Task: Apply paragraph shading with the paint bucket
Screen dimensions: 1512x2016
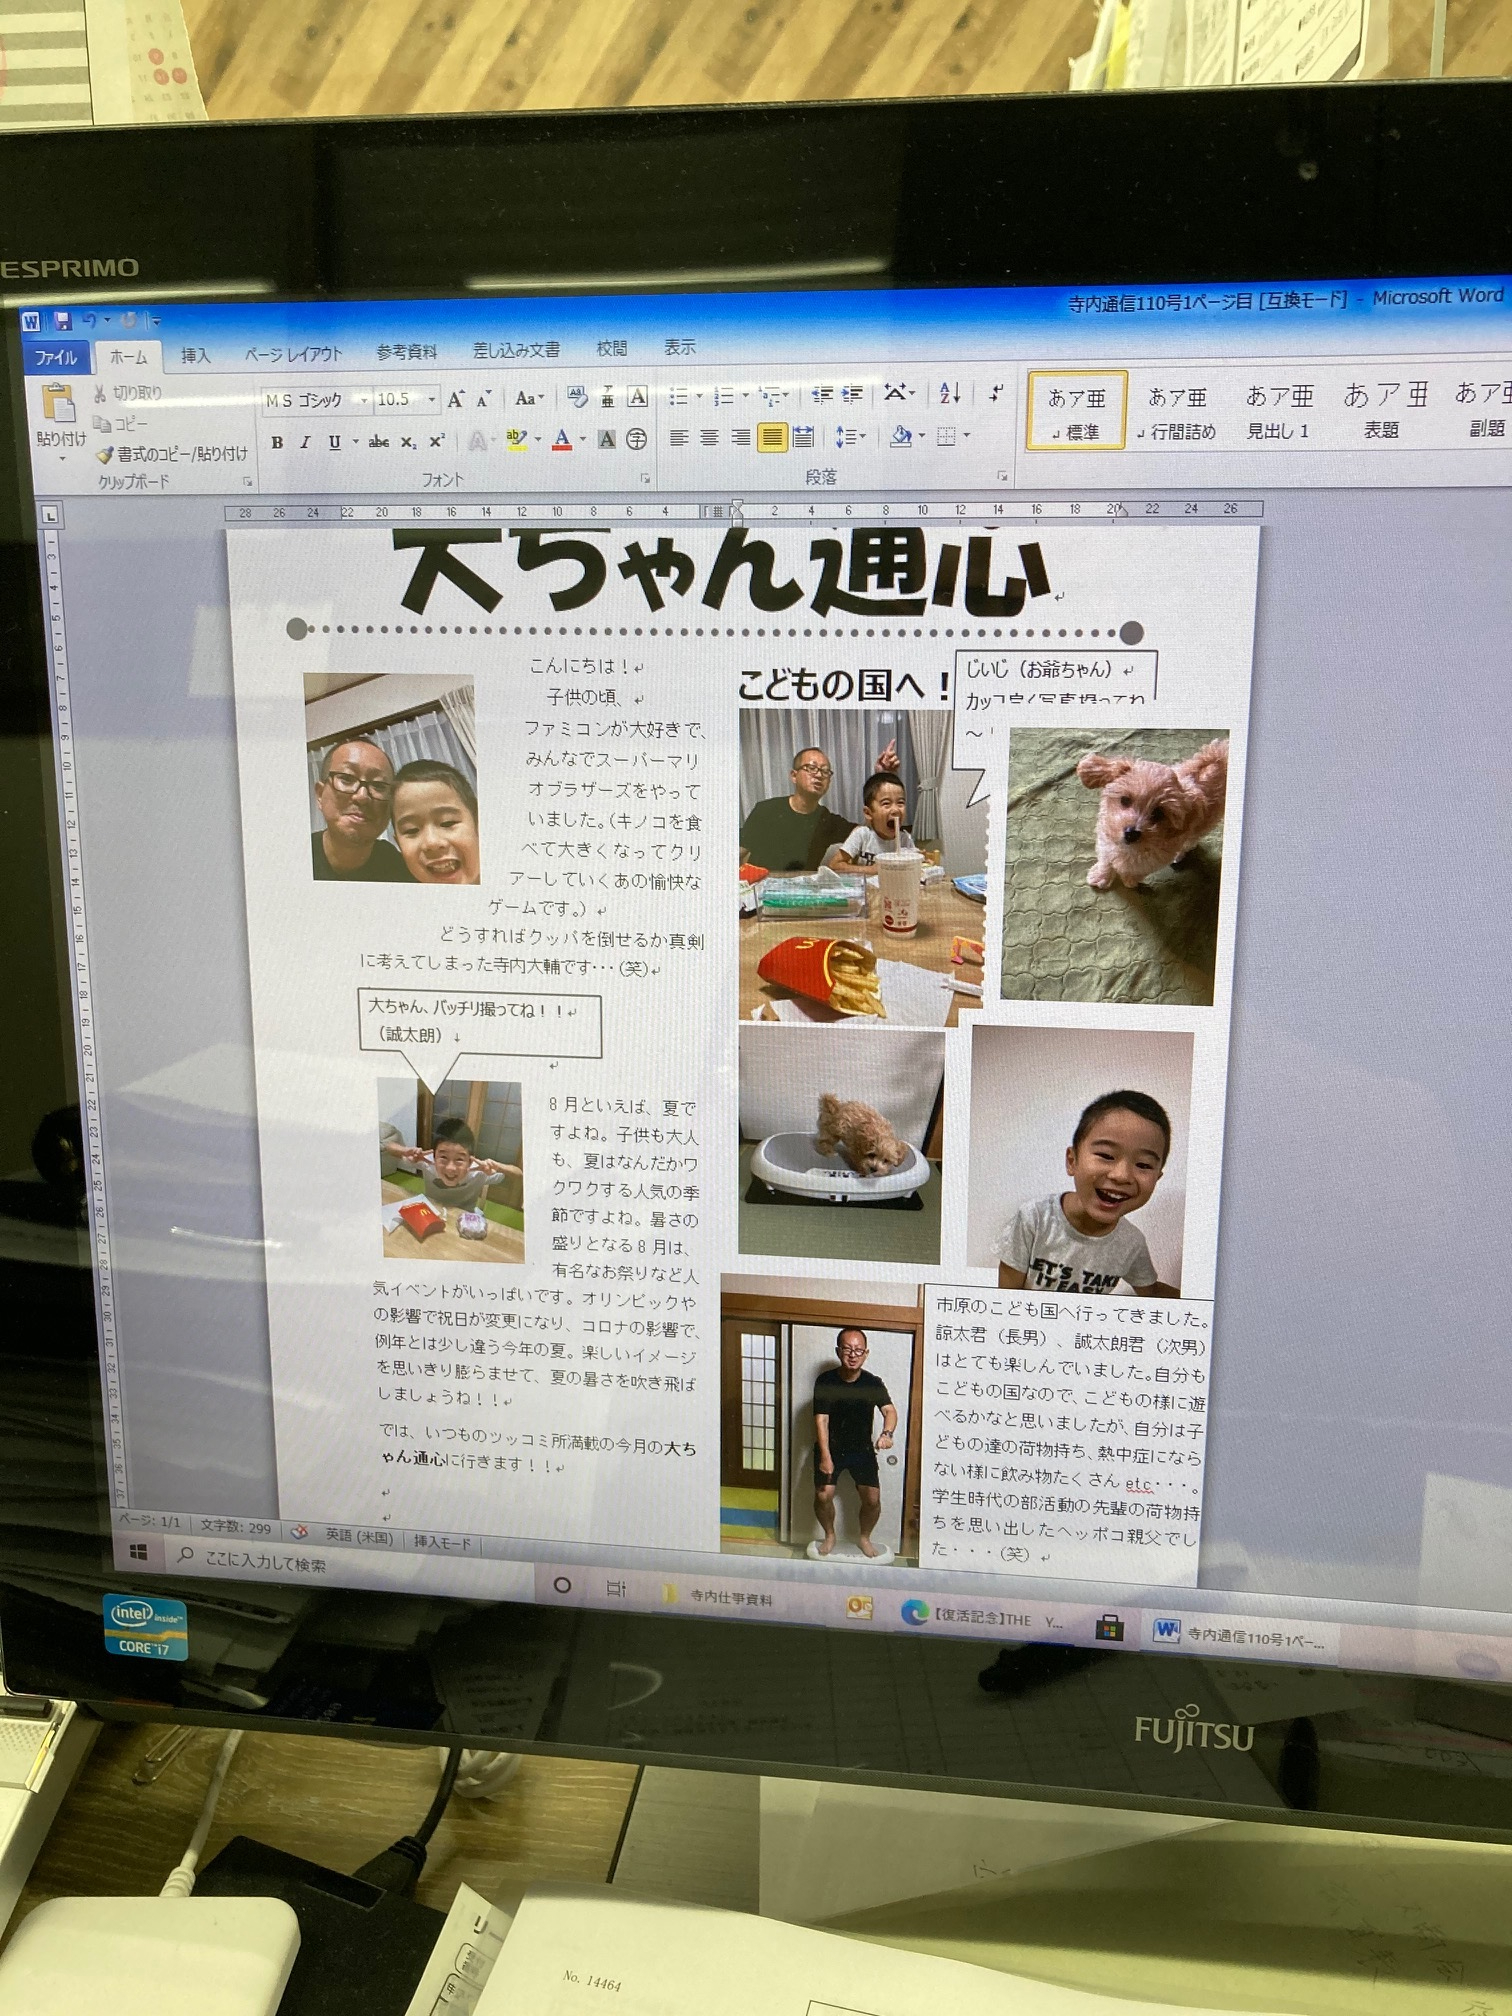Action: coord(900,436)
